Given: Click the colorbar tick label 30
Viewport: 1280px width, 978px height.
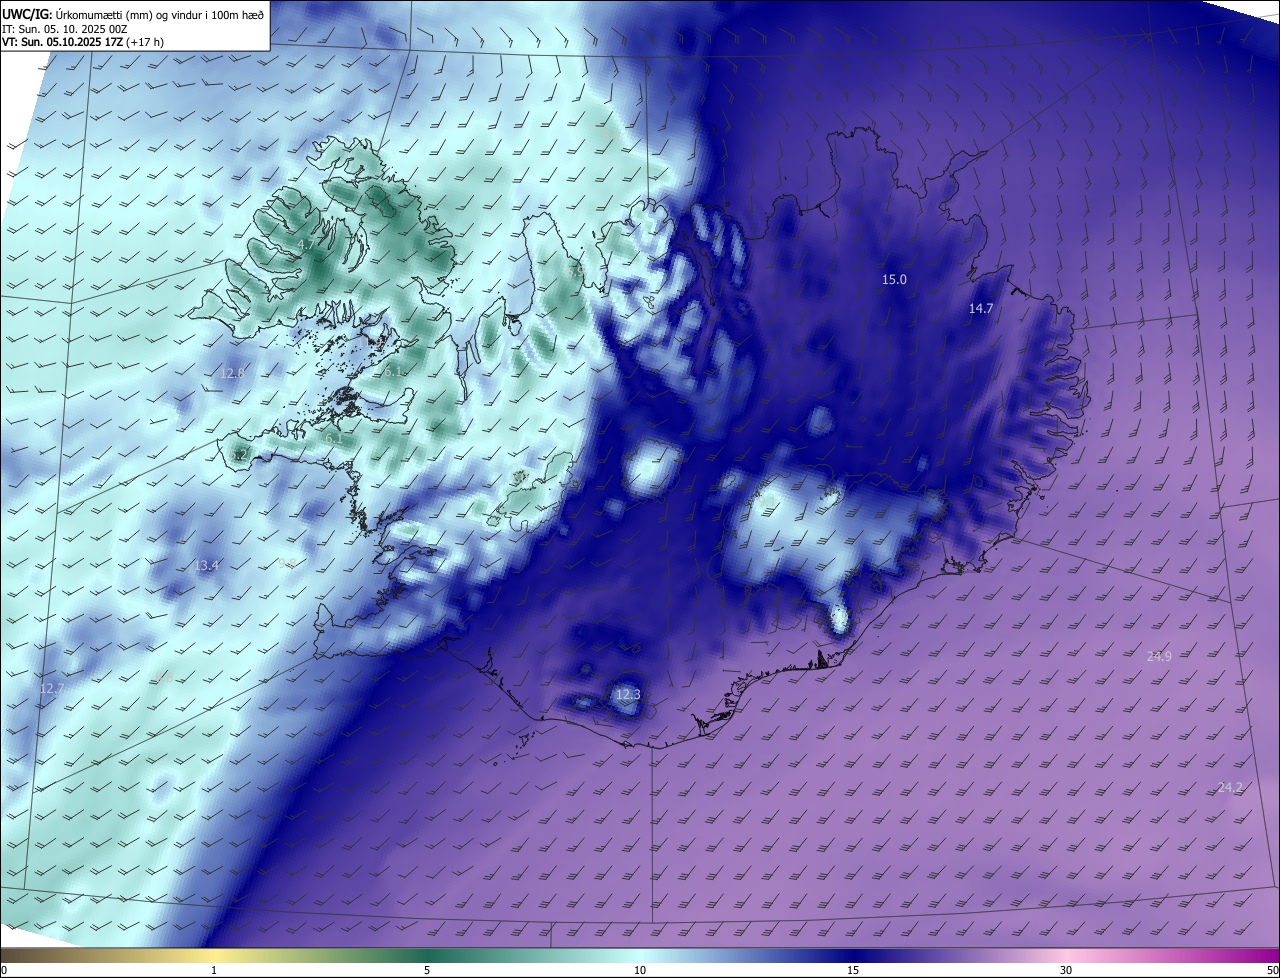Looking at the screenshot, I should point(1066,970).
